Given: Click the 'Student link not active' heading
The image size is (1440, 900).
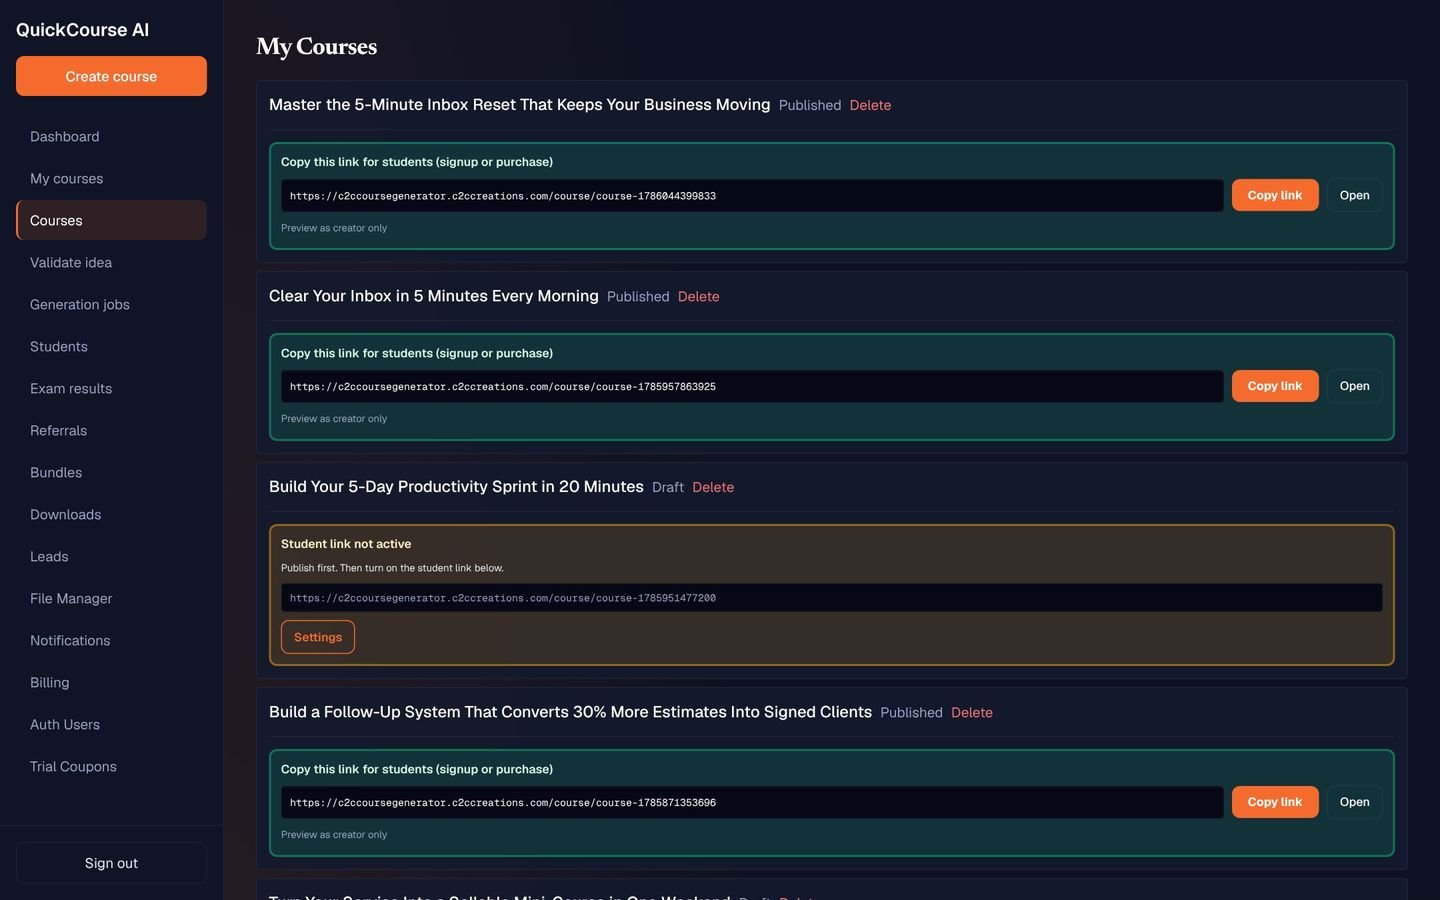Looking at the screenshot, I should pyautogui.click(x=346, y=544).
